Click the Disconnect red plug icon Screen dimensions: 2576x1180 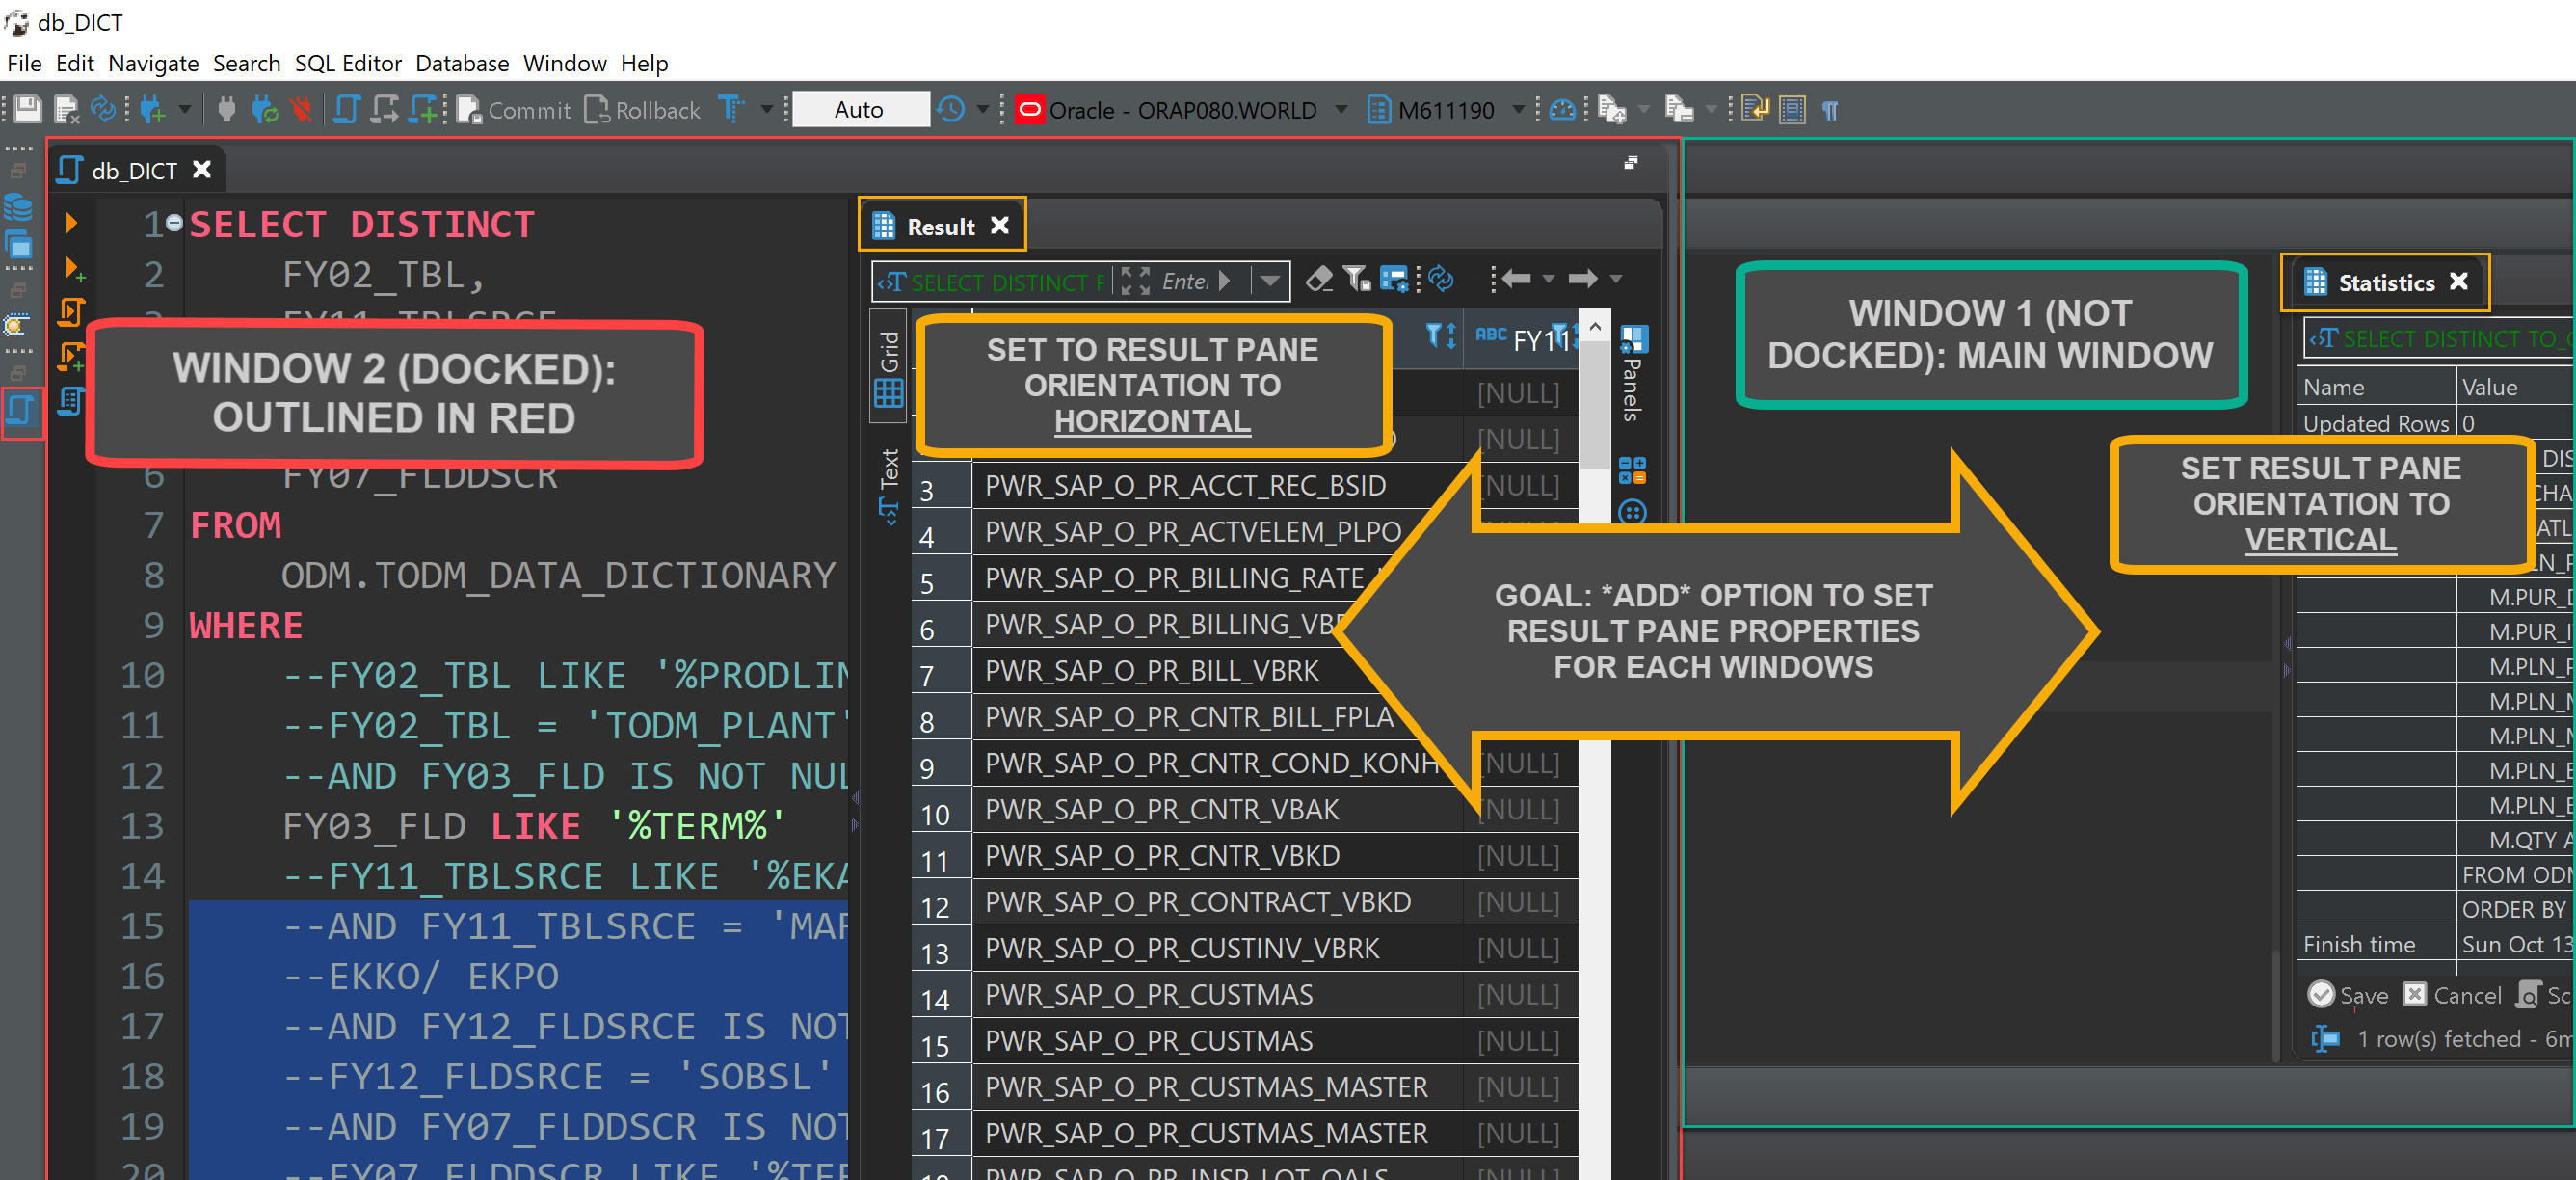301,109
